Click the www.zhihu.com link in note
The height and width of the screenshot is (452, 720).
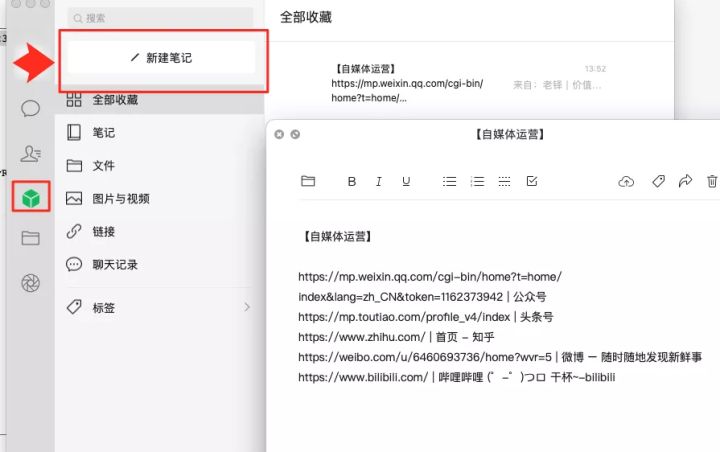point(362,337)
